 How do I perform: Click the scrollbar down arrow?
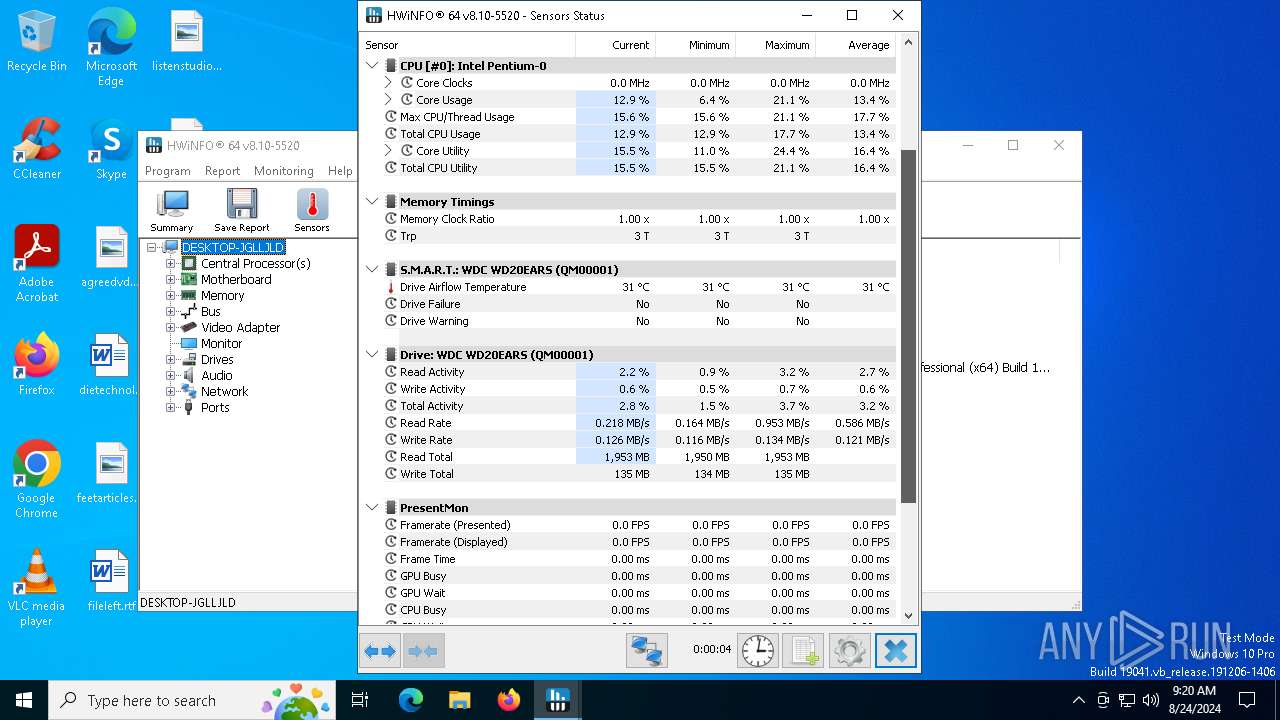tap(908, 616)
